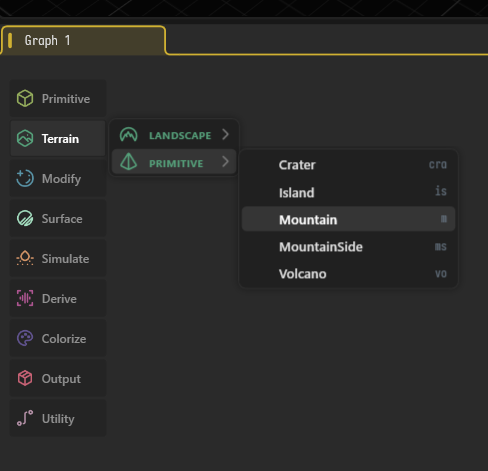Click the Output box icon

25,378
